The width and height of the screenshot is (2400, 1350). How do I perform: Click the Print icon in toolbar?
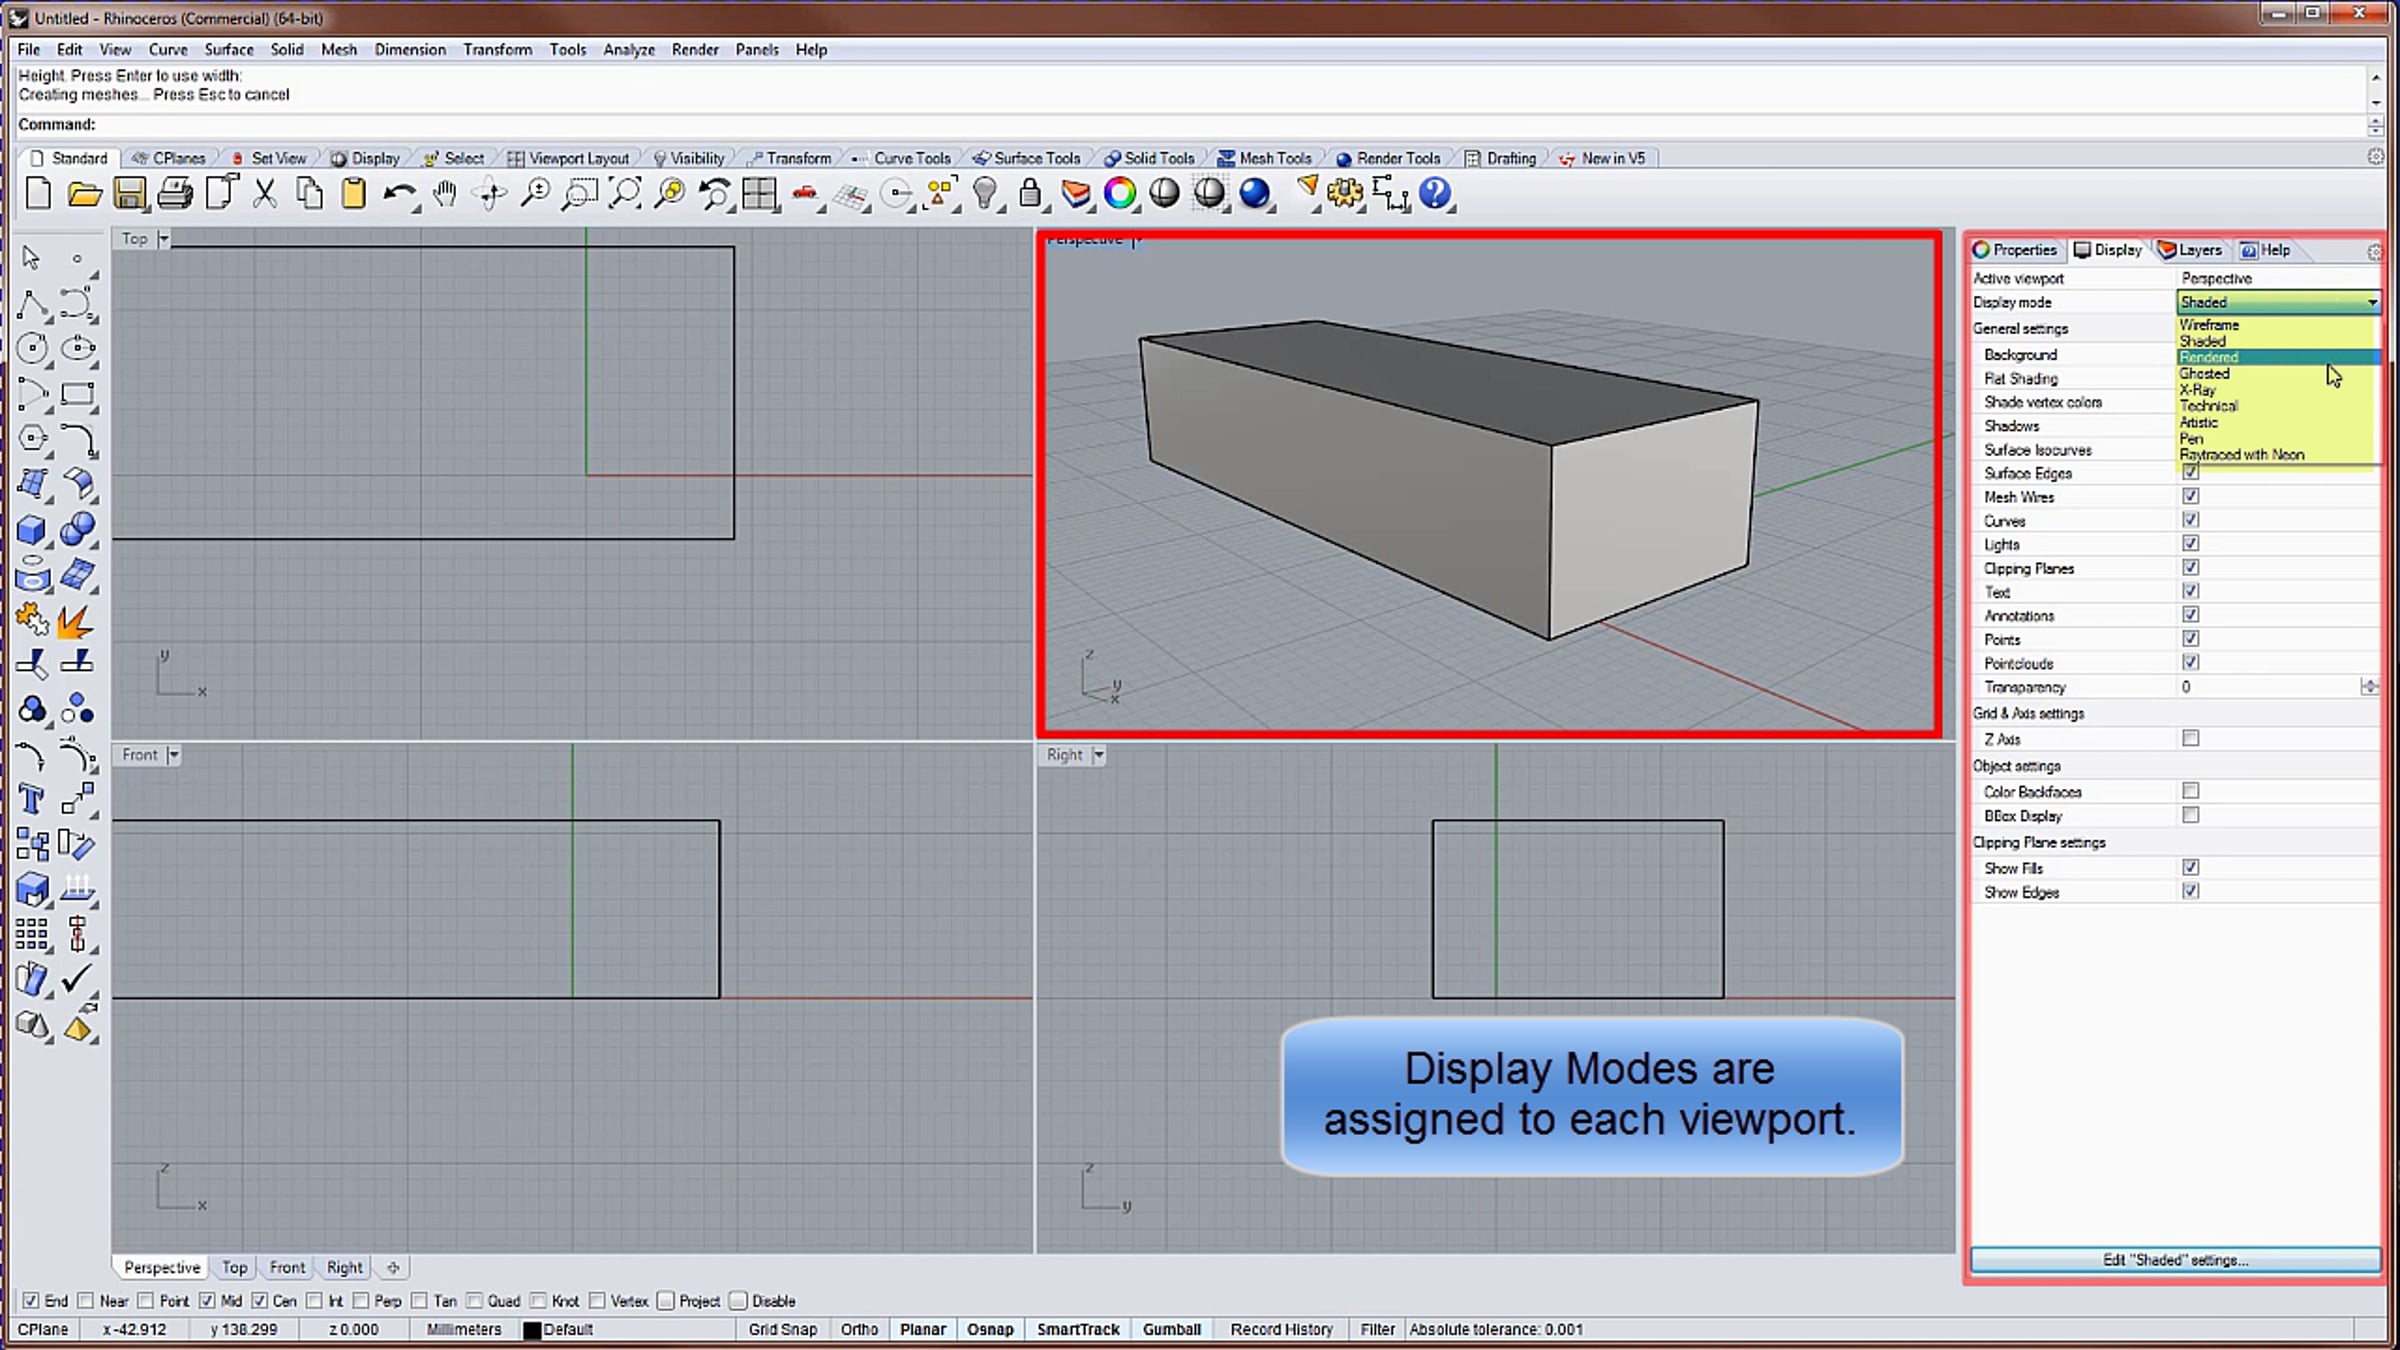pos(175,194)
